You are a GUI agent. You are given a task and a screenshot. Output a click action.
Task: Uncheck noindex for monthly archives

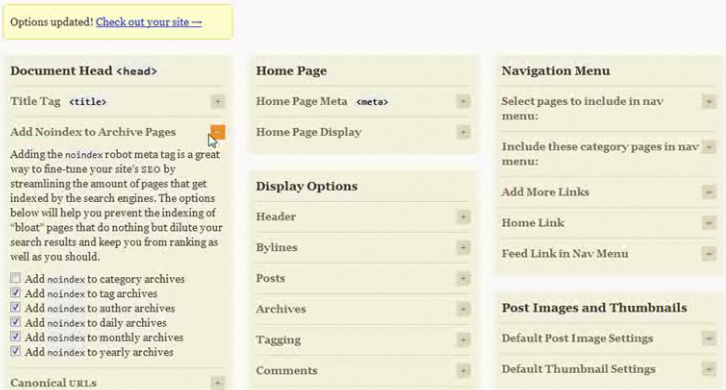15,336
